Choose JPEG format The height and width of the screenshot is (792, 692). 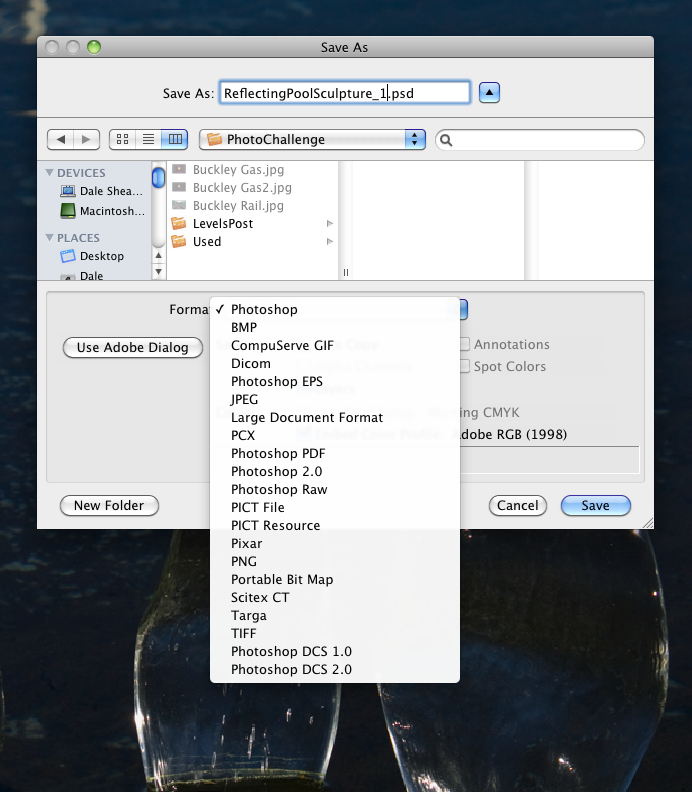coord(334,400)
